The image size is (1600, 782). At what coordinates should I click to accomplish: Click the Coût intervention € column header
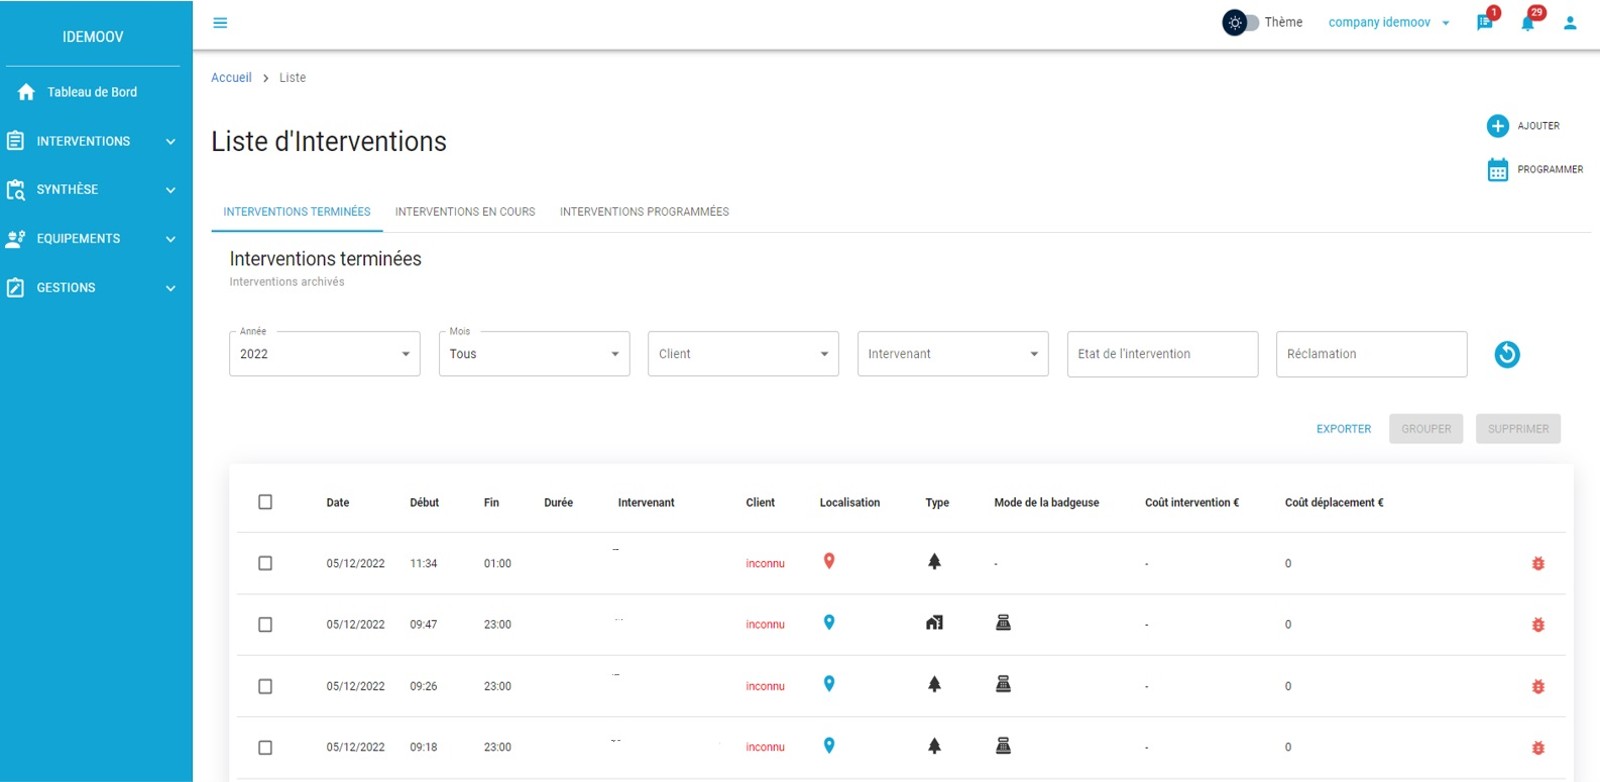[1192, 503]
